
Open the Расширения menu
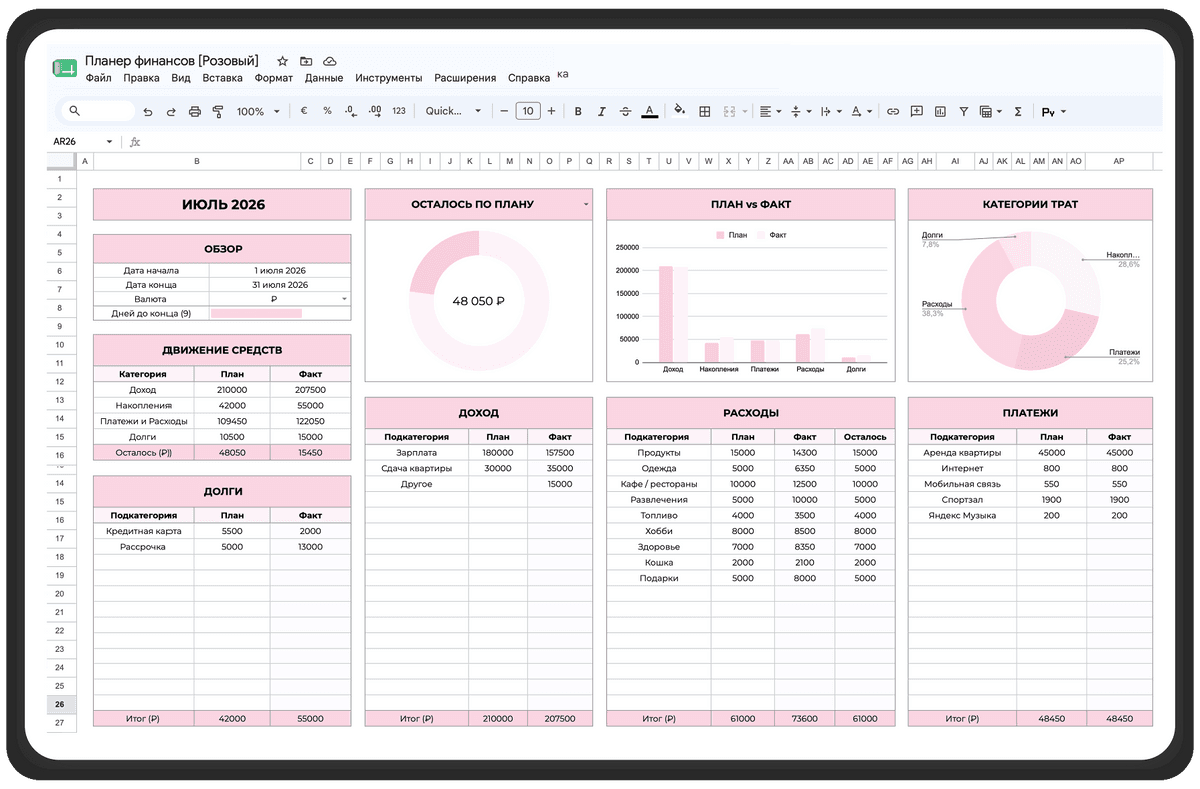pos(466,78)
